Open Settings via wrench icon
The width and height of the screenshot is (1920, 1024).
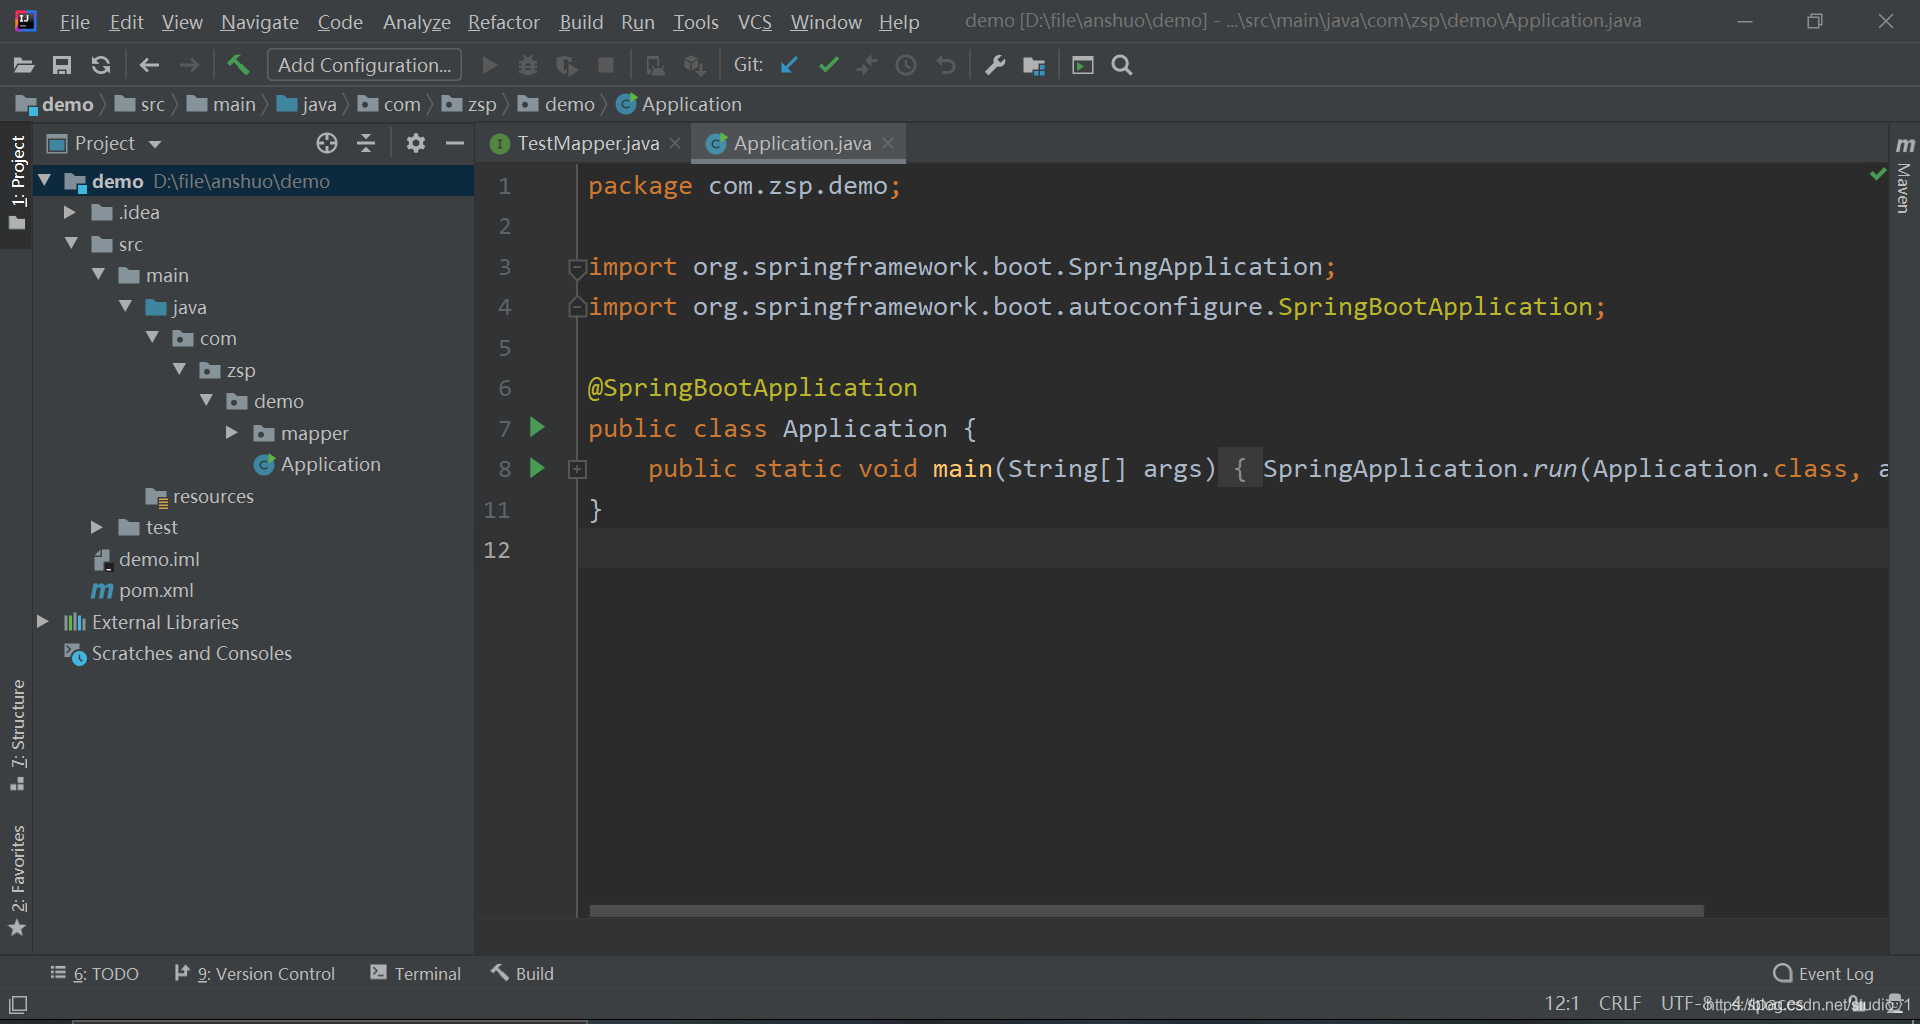[x=995, y=65]
